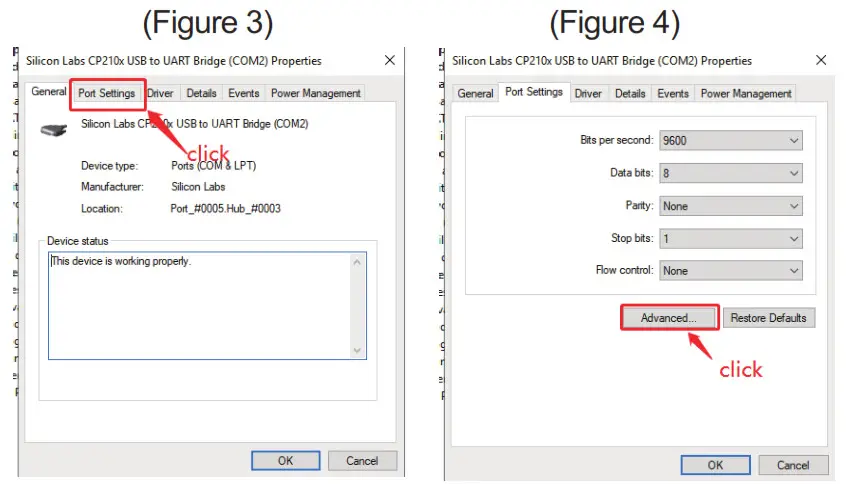The height and width of the screenshot is (494, 846).
Task: Open Power Management tab in Figure 4 dialog
Action: 746,93
